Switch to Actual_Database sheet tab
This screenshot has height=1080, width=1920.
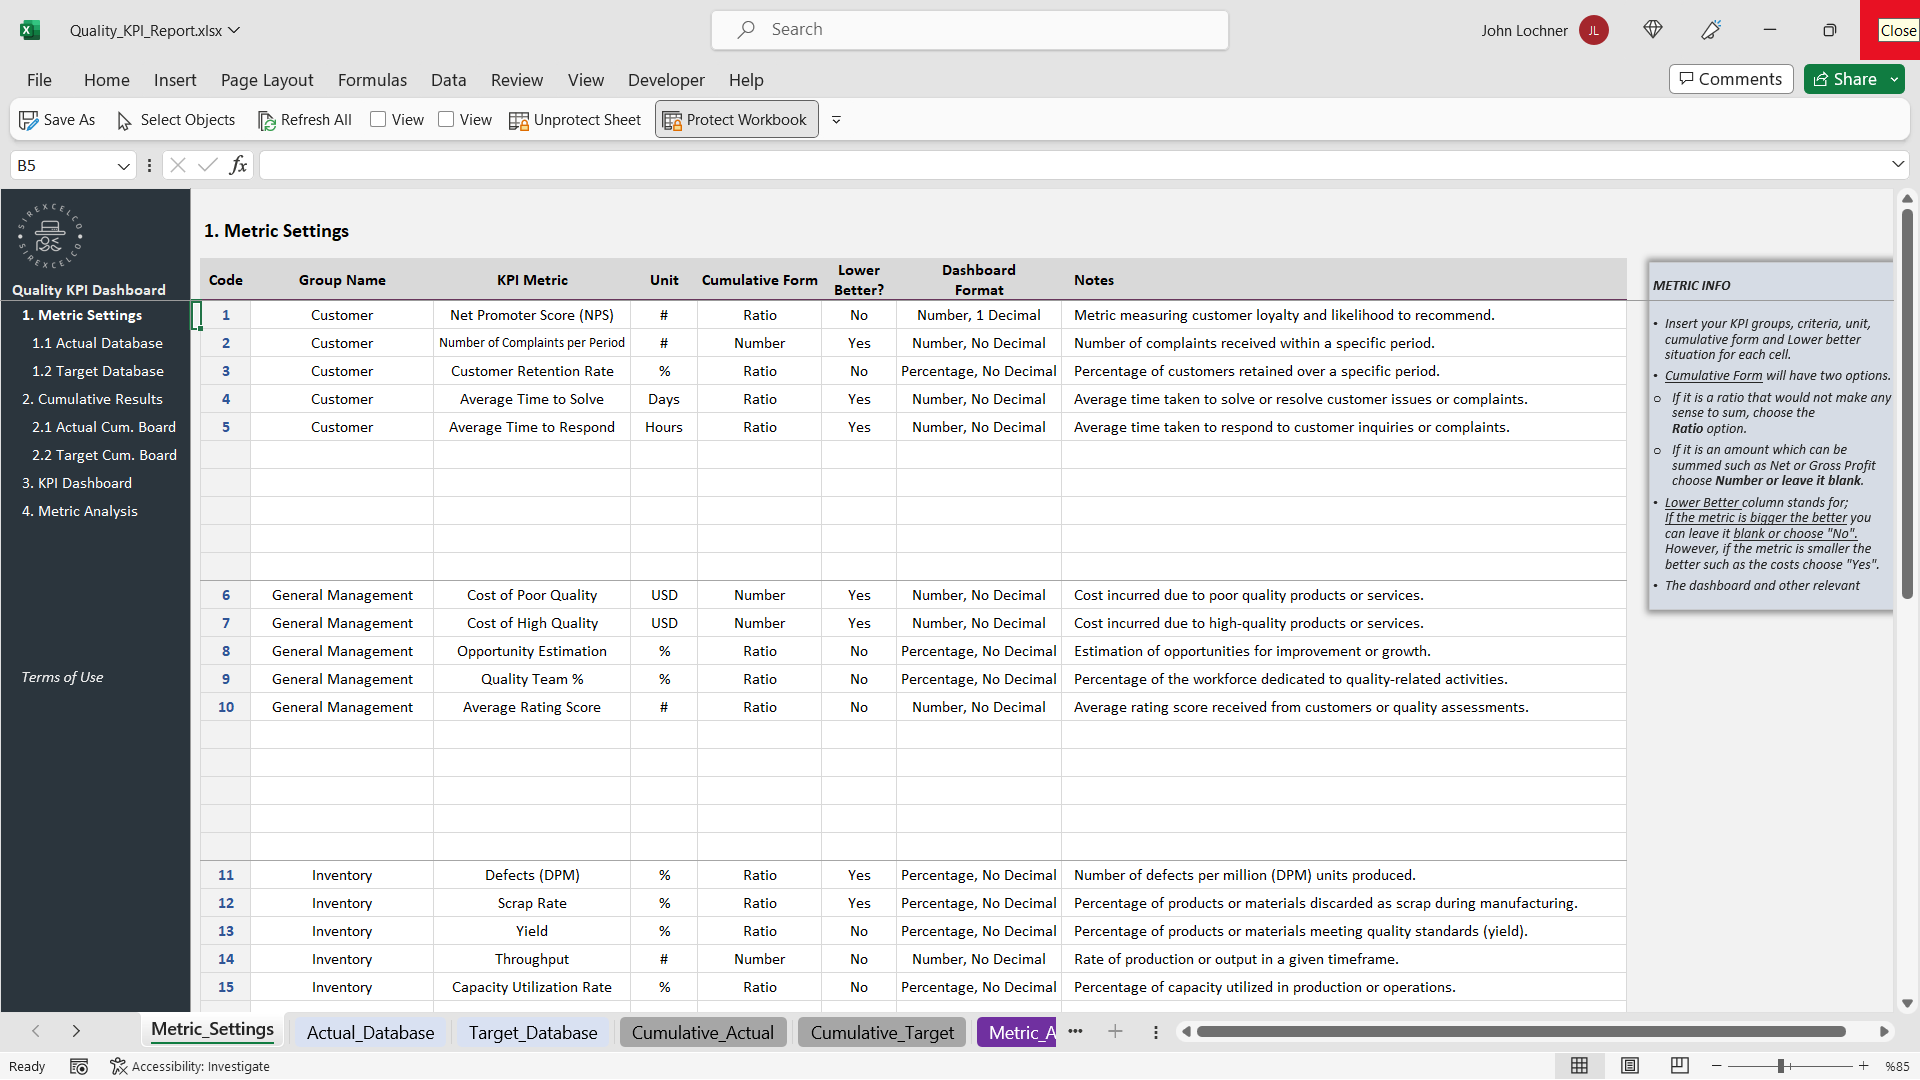pos(370,1032)
